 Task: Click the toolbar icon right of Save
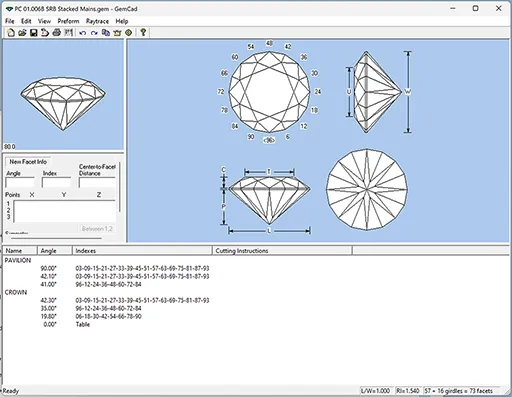pos(45,33)
